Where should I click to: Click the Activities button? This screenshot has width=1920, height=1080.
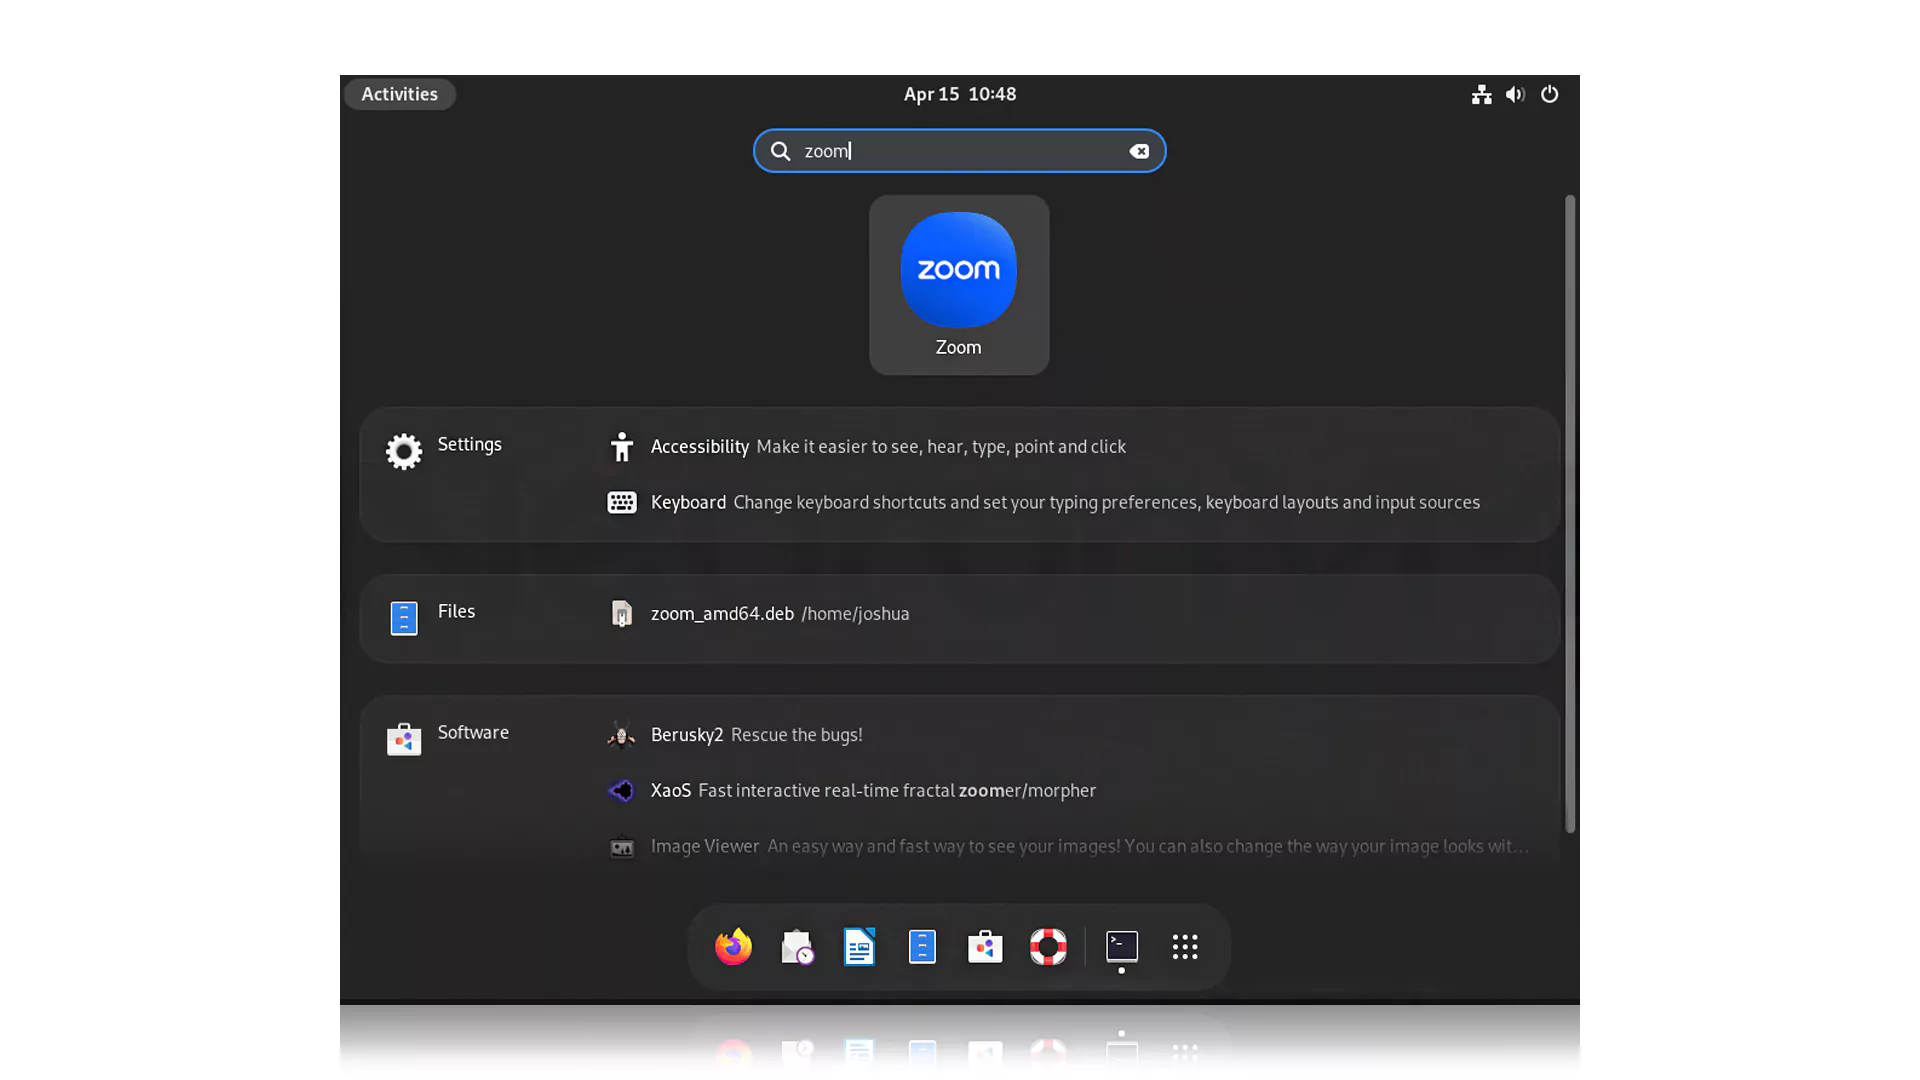tap(399, 94)
